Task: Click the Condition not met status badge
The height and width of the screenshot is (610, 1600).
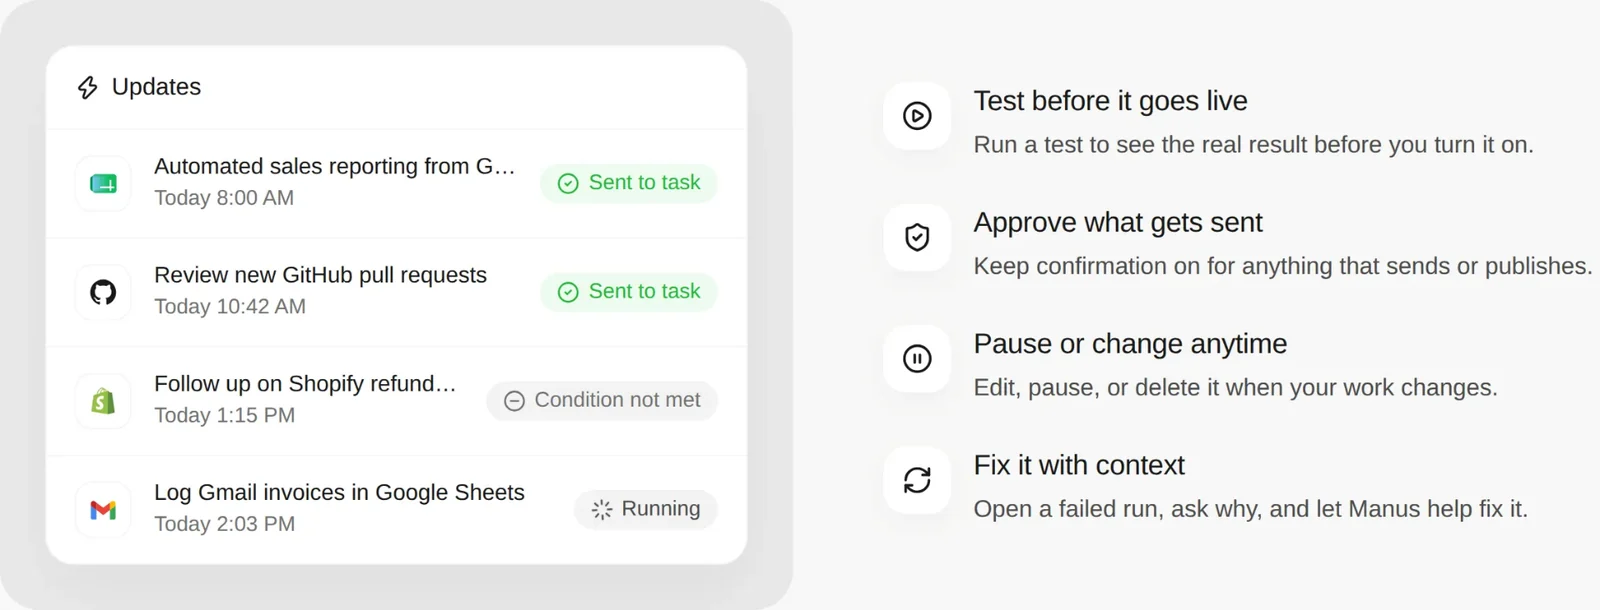Action: (x=602, y=401)
